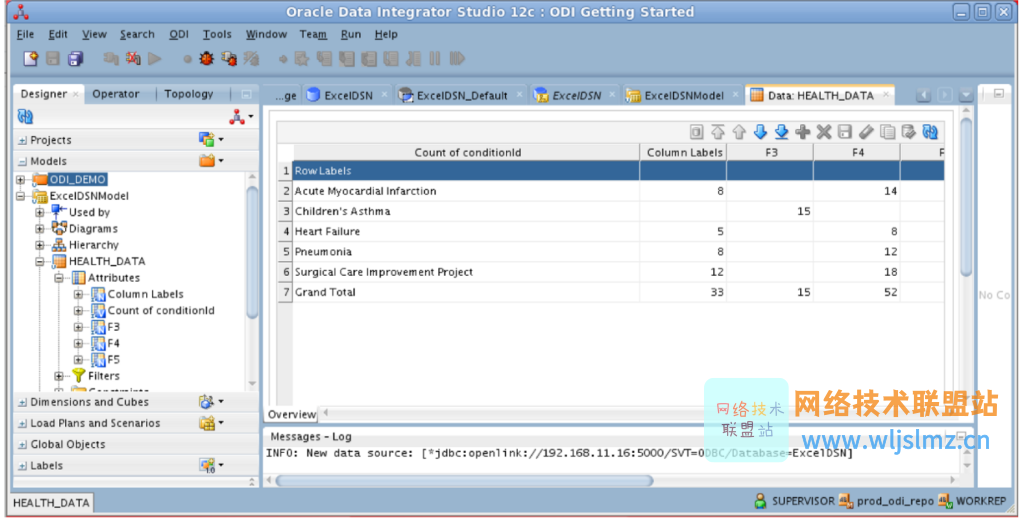Click the Models tree vertical scrollbar

coord(252,253)
